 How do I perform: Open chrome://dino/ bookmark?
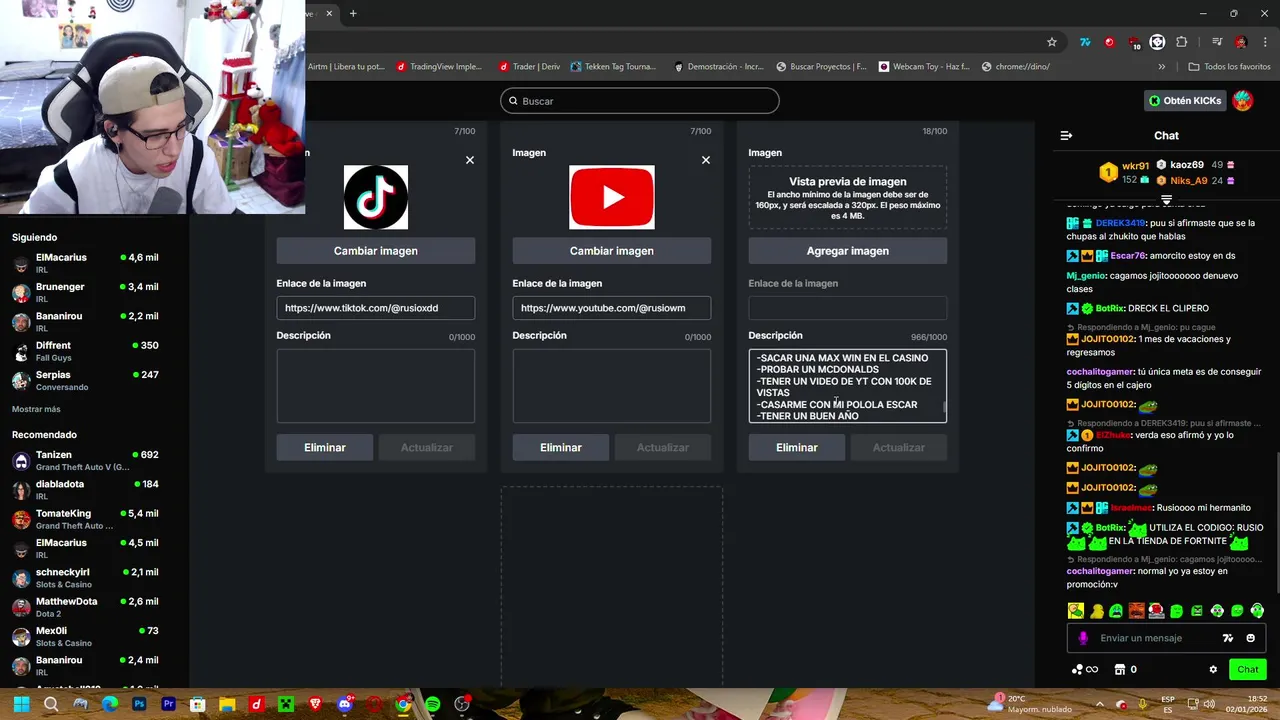tap(1015, 67)
